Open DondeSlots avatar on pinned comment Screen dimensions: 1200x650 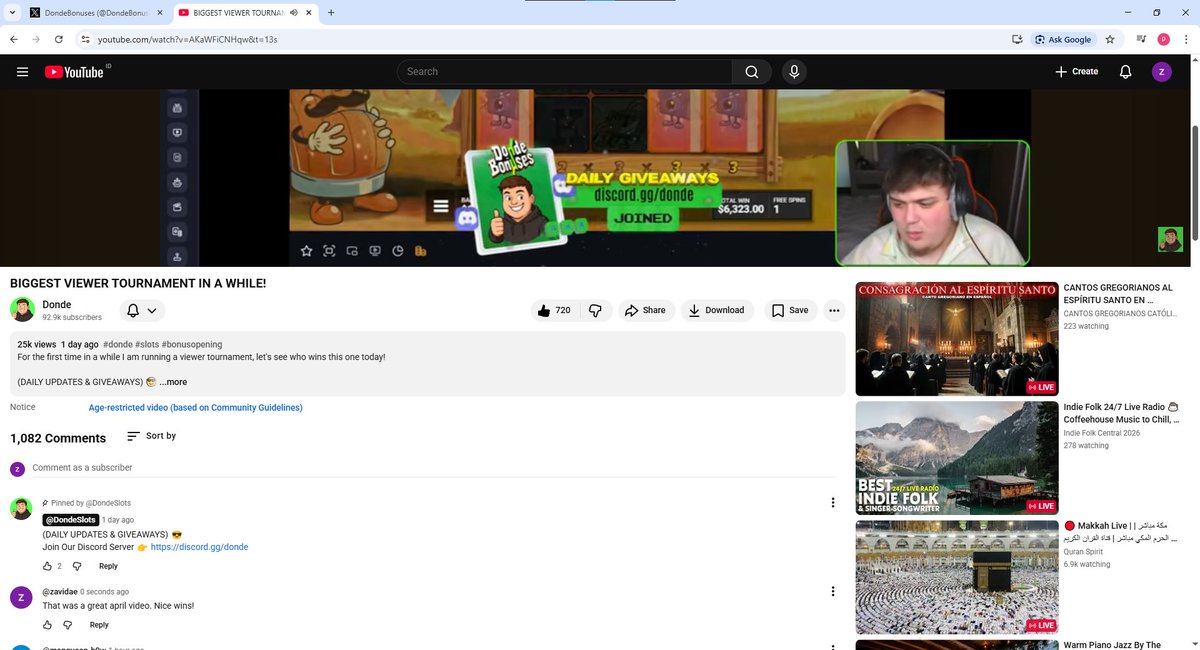21,508
